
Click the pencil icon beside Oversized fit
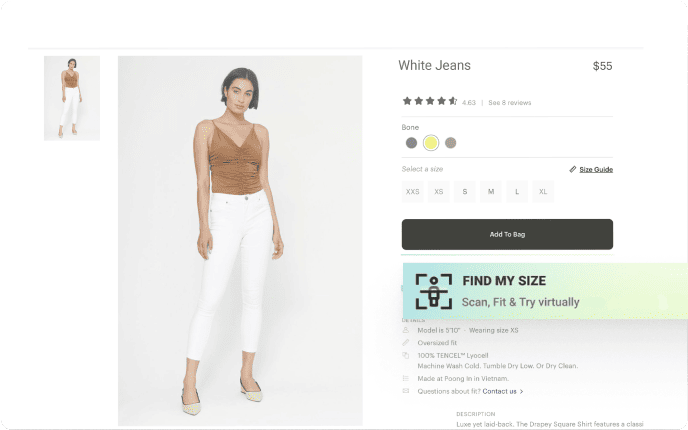coord(405,342)
